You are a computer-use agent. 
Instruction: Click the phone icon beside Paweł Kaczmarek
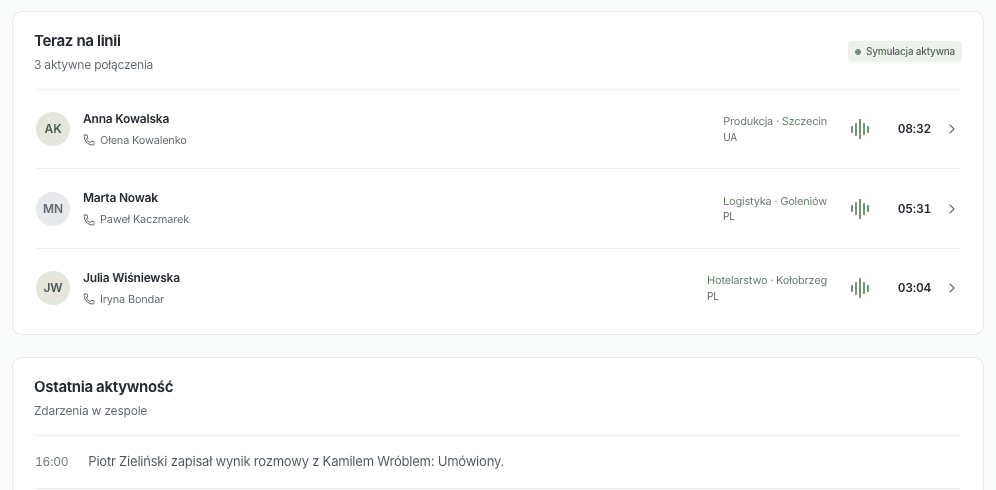(89, 219)
